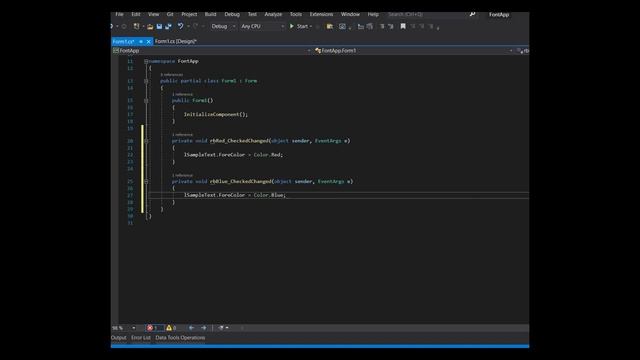640x360 pixels.
Task: Open the Output panel tab
Action: click(x=119, y=338)
